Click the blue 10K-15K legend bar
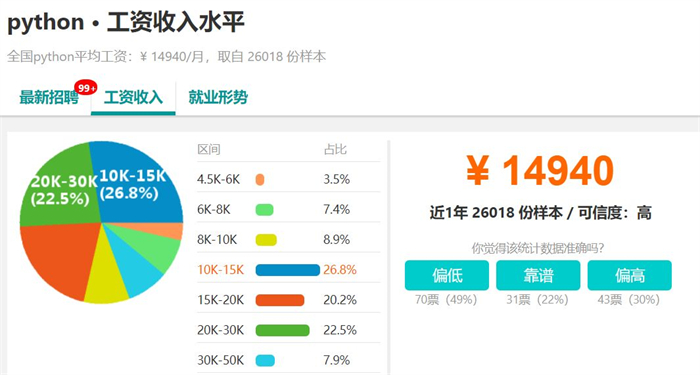Screen dimensions: 700x375 (x=288, y=270)
